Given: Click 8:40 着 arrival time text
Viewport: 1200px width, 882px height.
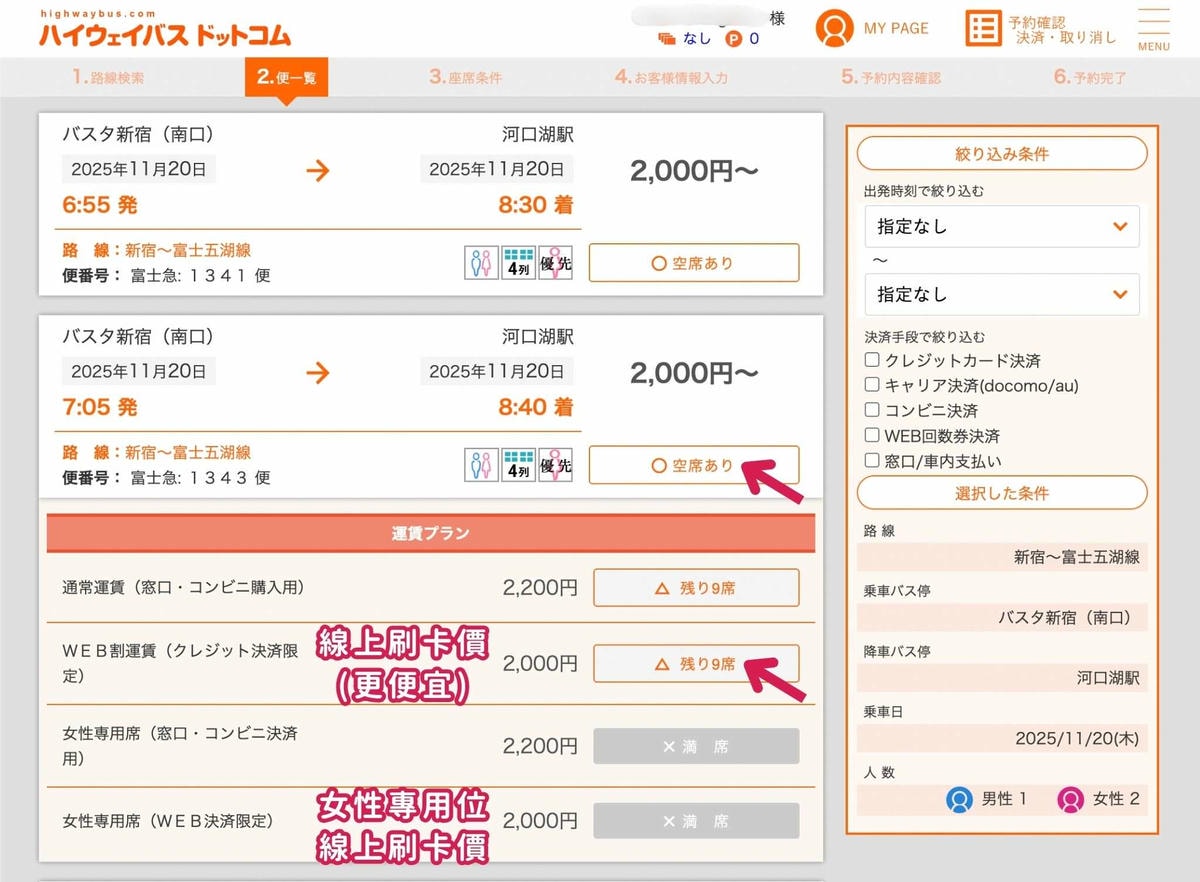Looking at the screenshot, I should pos(536,407).
